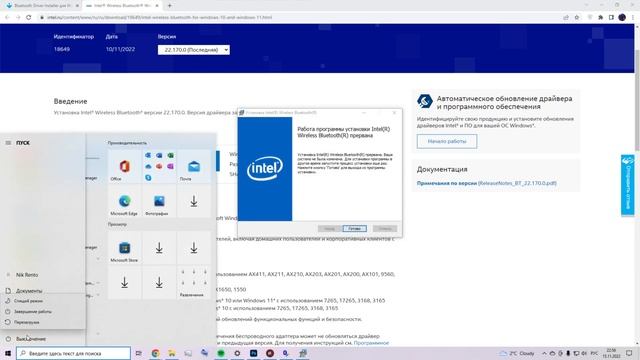The height and width of the screenshot is (360, 640).
Task: Open the Chrome extensions puzzle icon
Action: click(600, 18)
